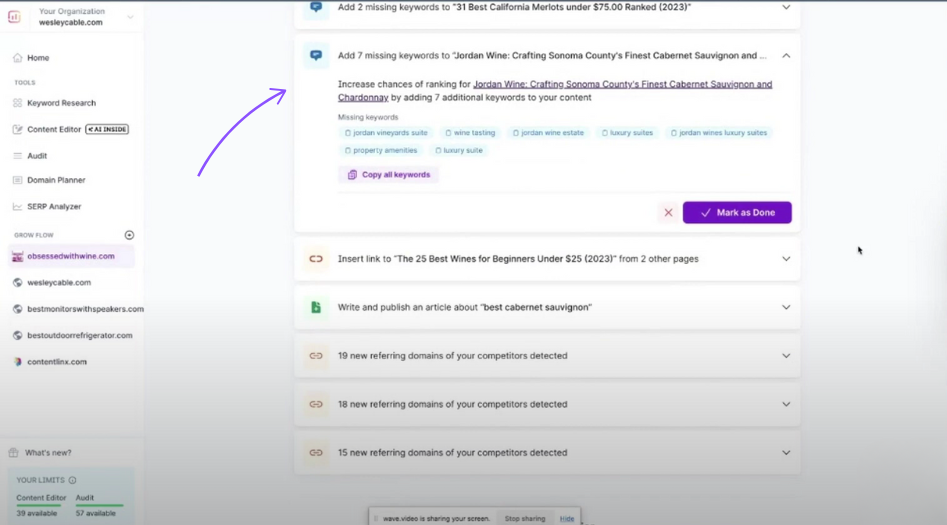Click the Domain Planner icon
This screenshot has height=525, width=947.
18,180
